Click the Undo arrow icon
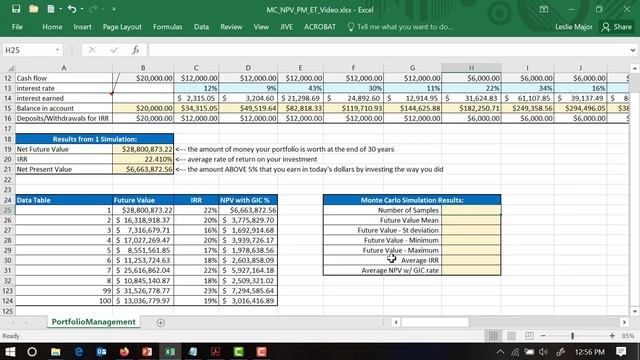The width and height of the screenshot is (640, 360). pos(72,9)
